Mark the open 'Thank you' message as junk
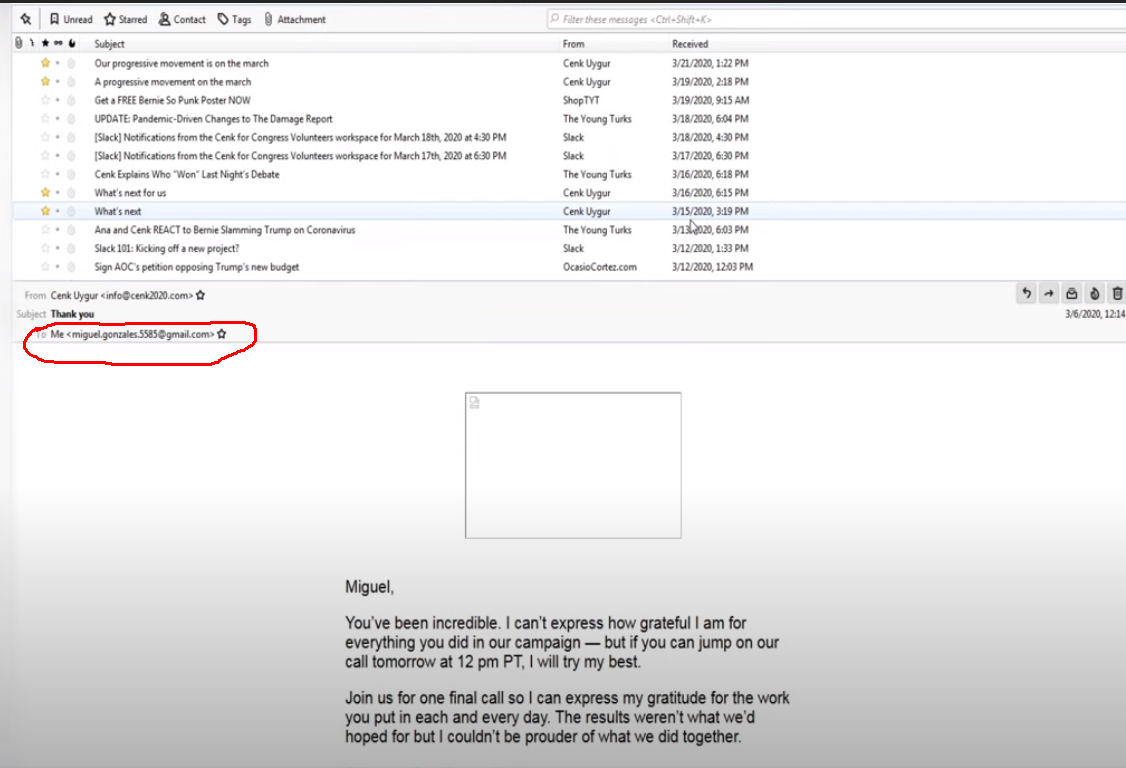Image resolution: width=1126 pixels, height=768 pixels. [x=1094, y=293]
